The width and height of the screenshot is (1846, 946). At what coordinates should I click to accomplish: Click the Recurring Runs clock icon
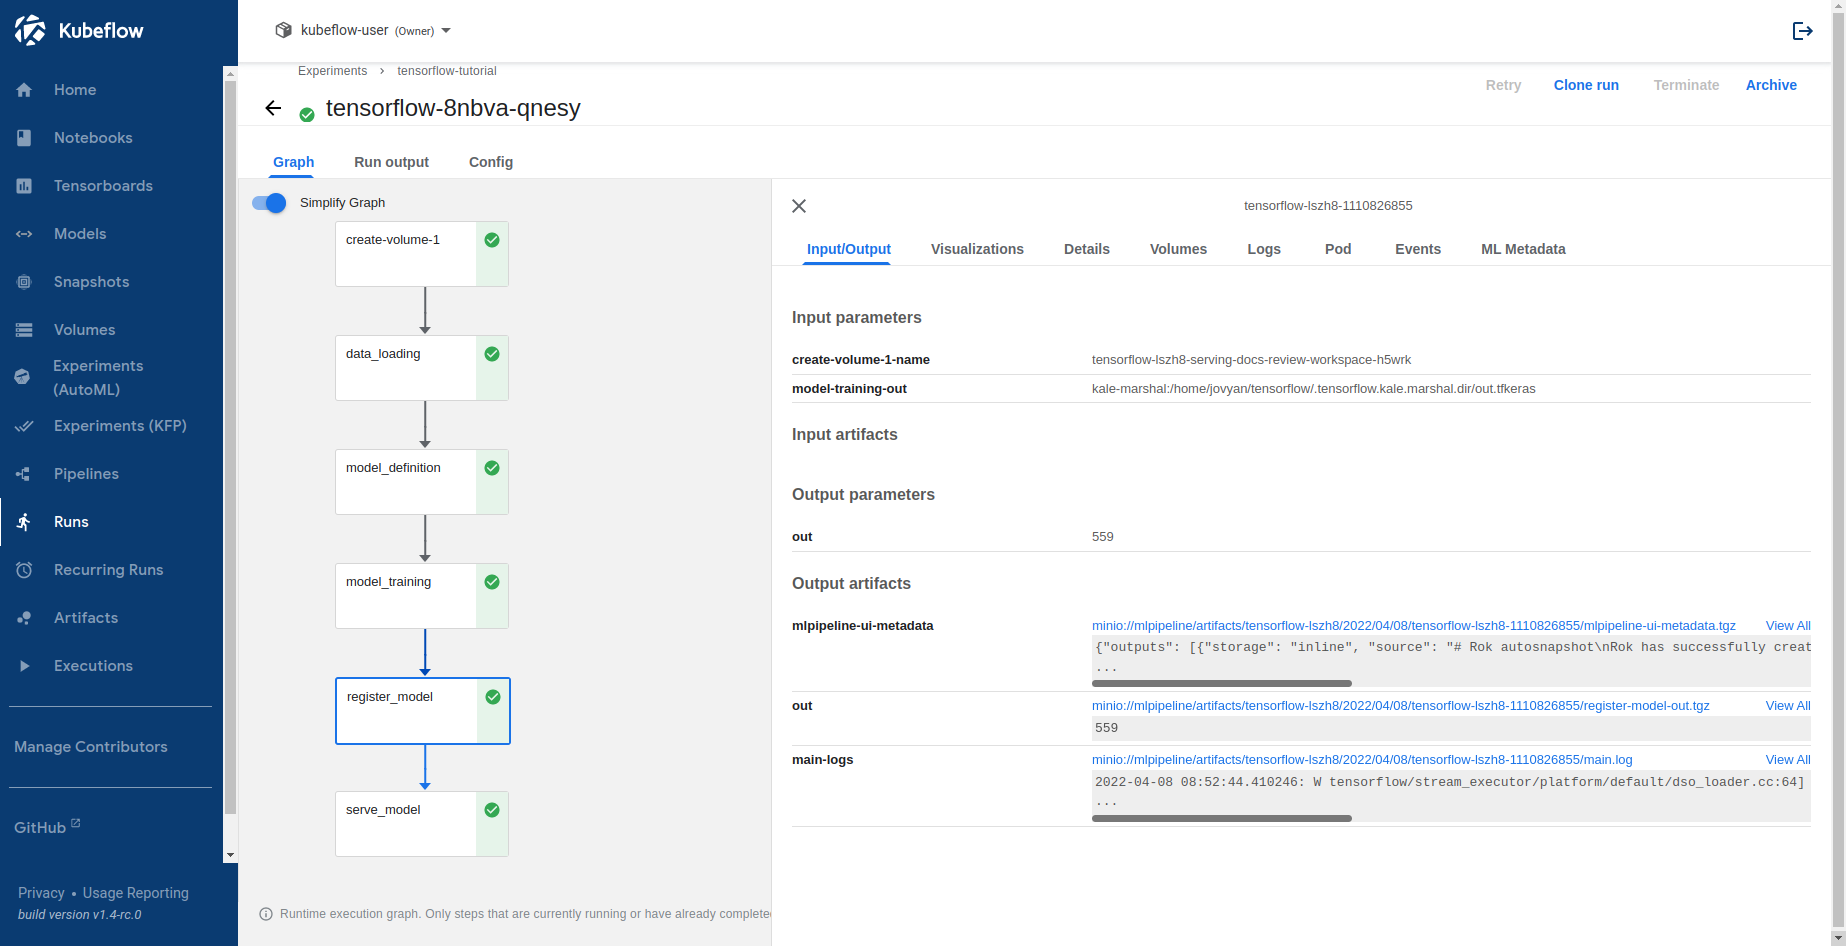(24, 570)
